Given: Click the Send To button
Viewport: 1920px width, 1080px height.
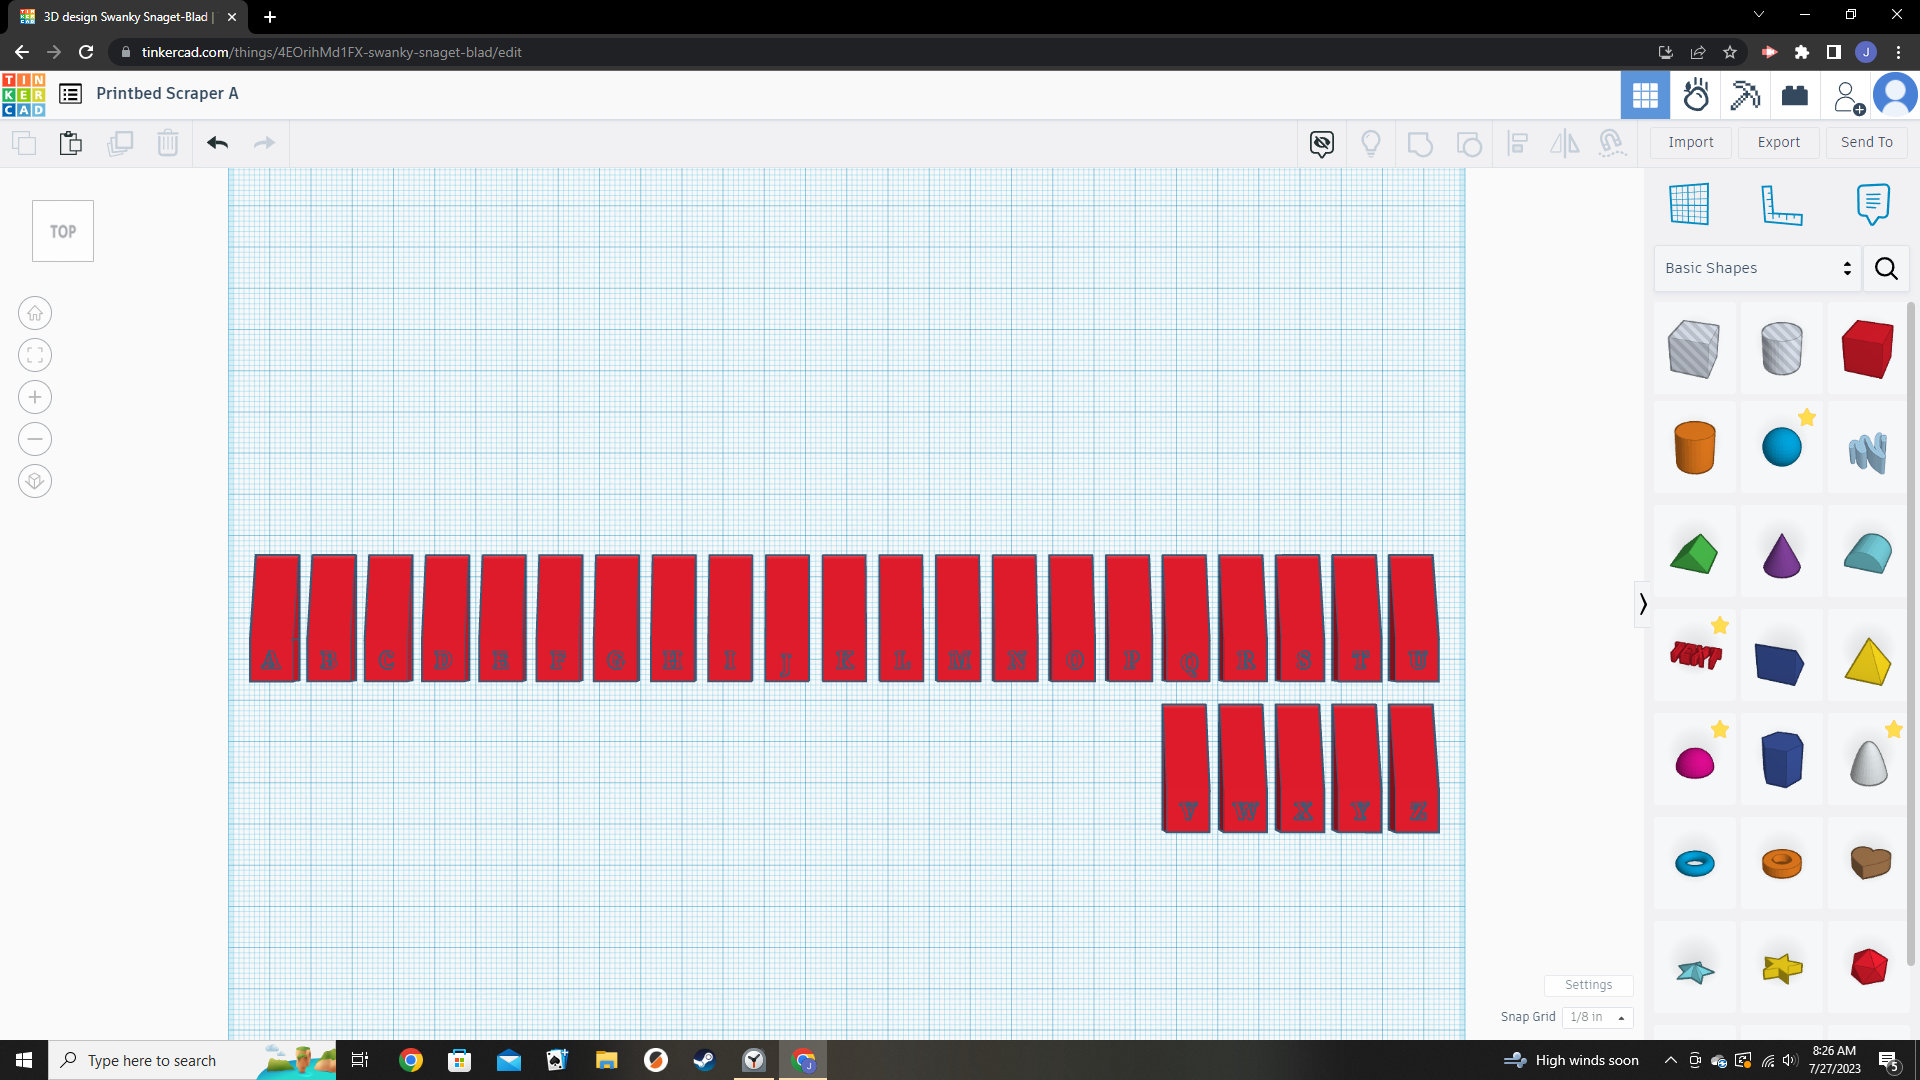Looking at the screenshot, I should tap(1866, 142).
